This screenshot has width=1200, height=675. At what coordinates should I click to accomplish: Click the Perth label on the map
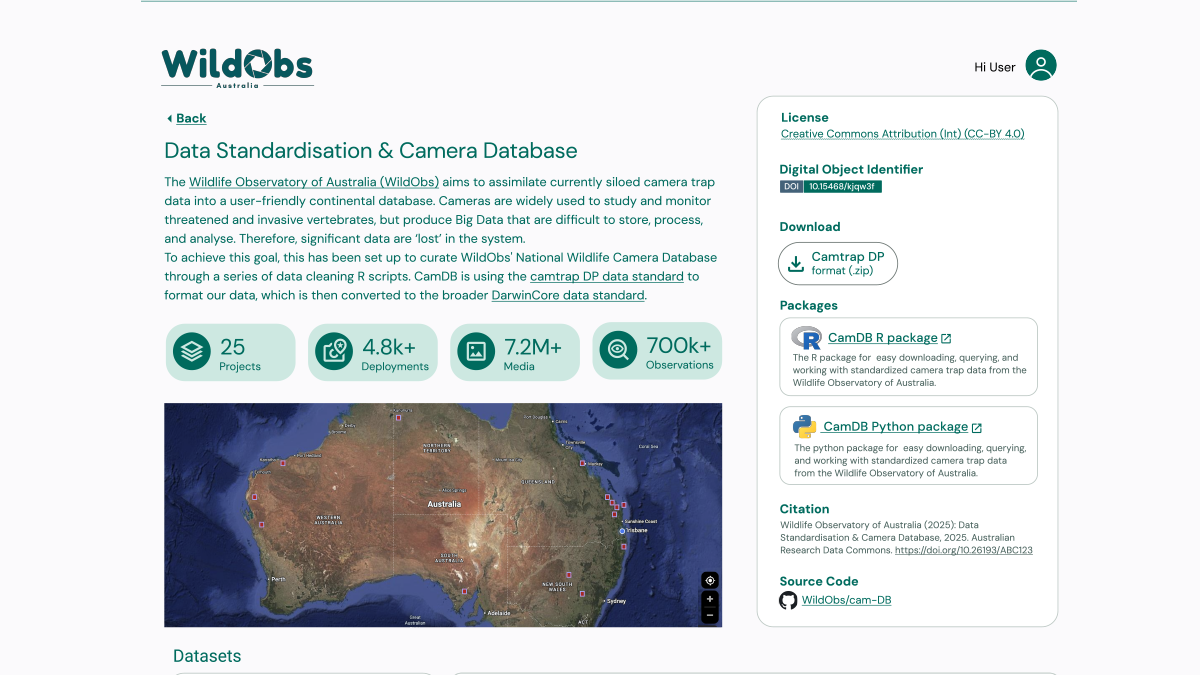pyautogui.click(x=277, y=580)
